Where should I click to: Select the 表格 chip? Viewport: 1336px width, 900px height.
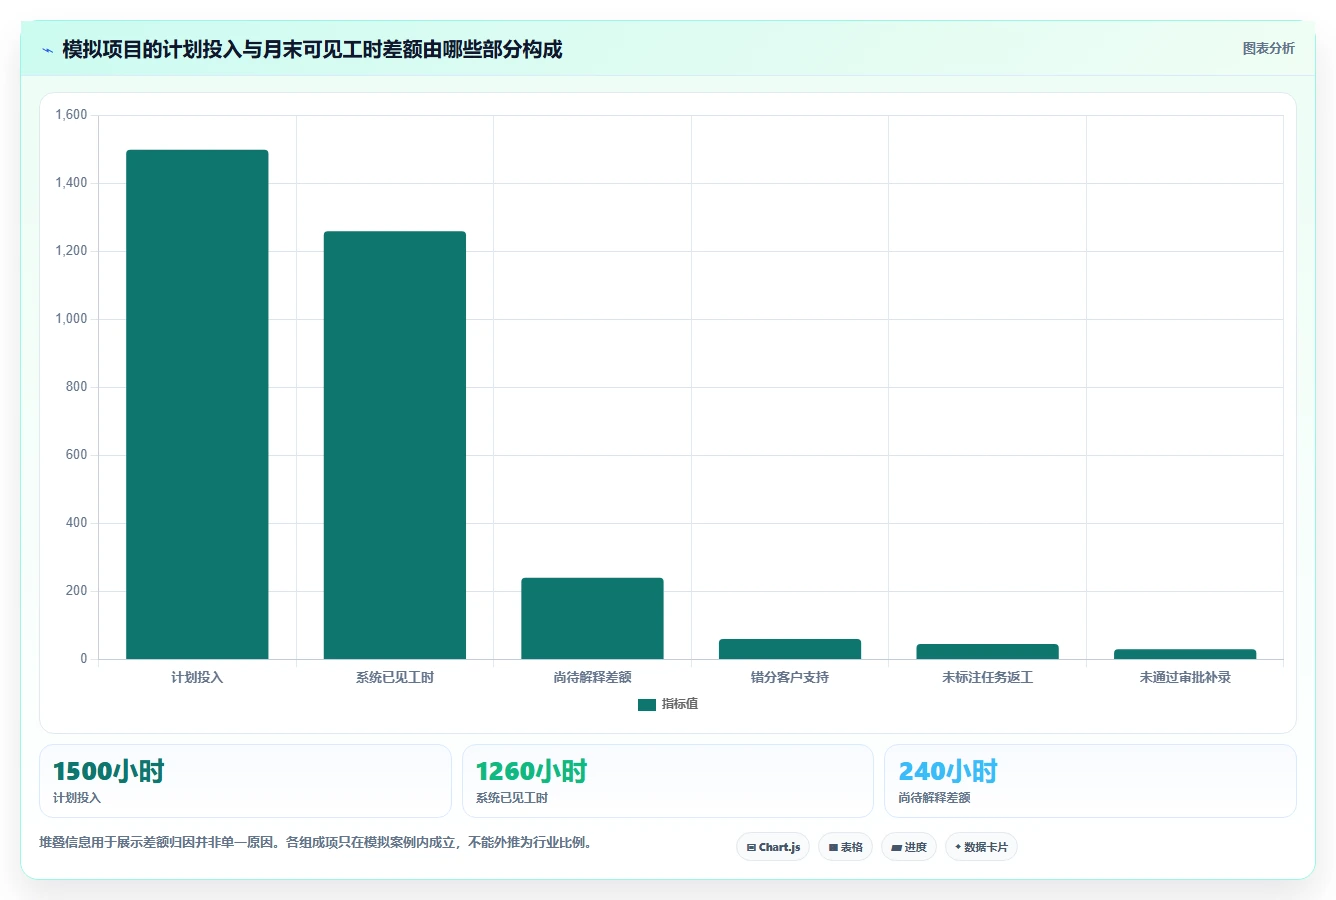(x=845, y=847)
